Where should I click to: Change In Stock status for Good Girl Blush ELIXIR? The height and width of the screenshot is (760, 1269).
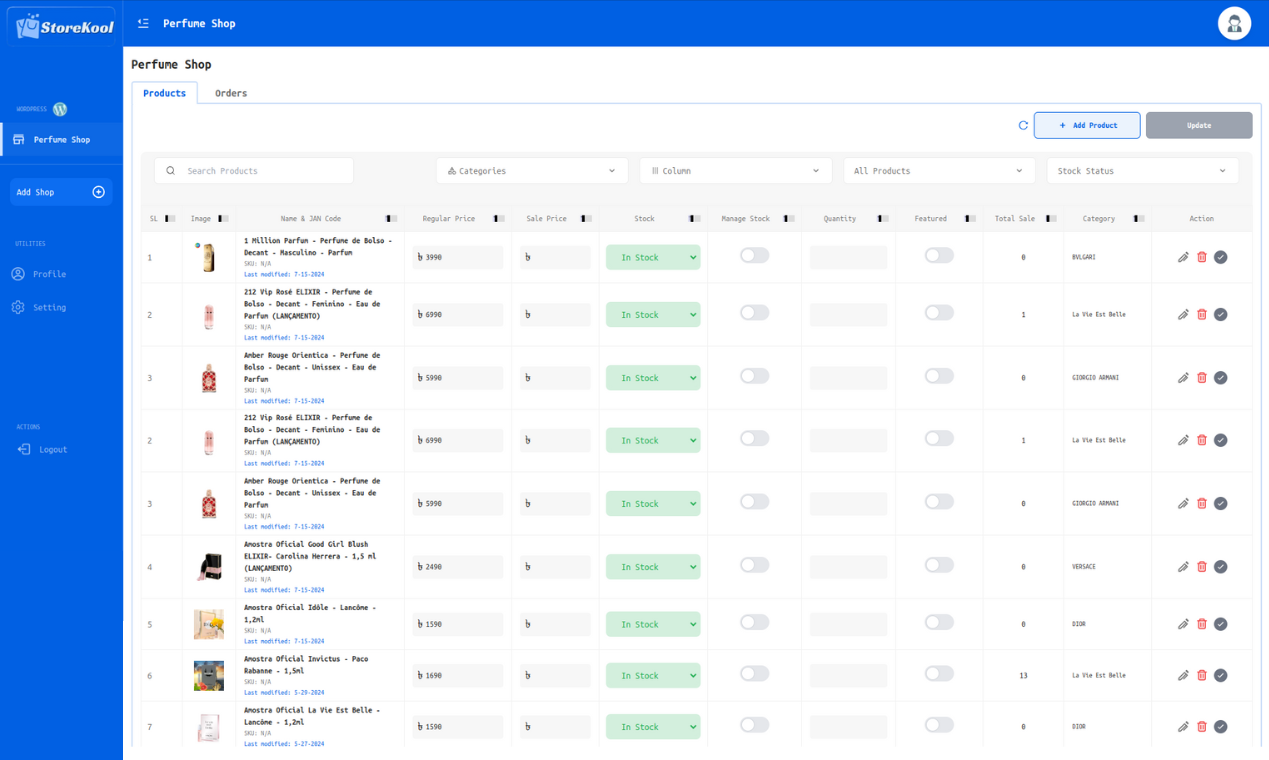coord(653,567)
